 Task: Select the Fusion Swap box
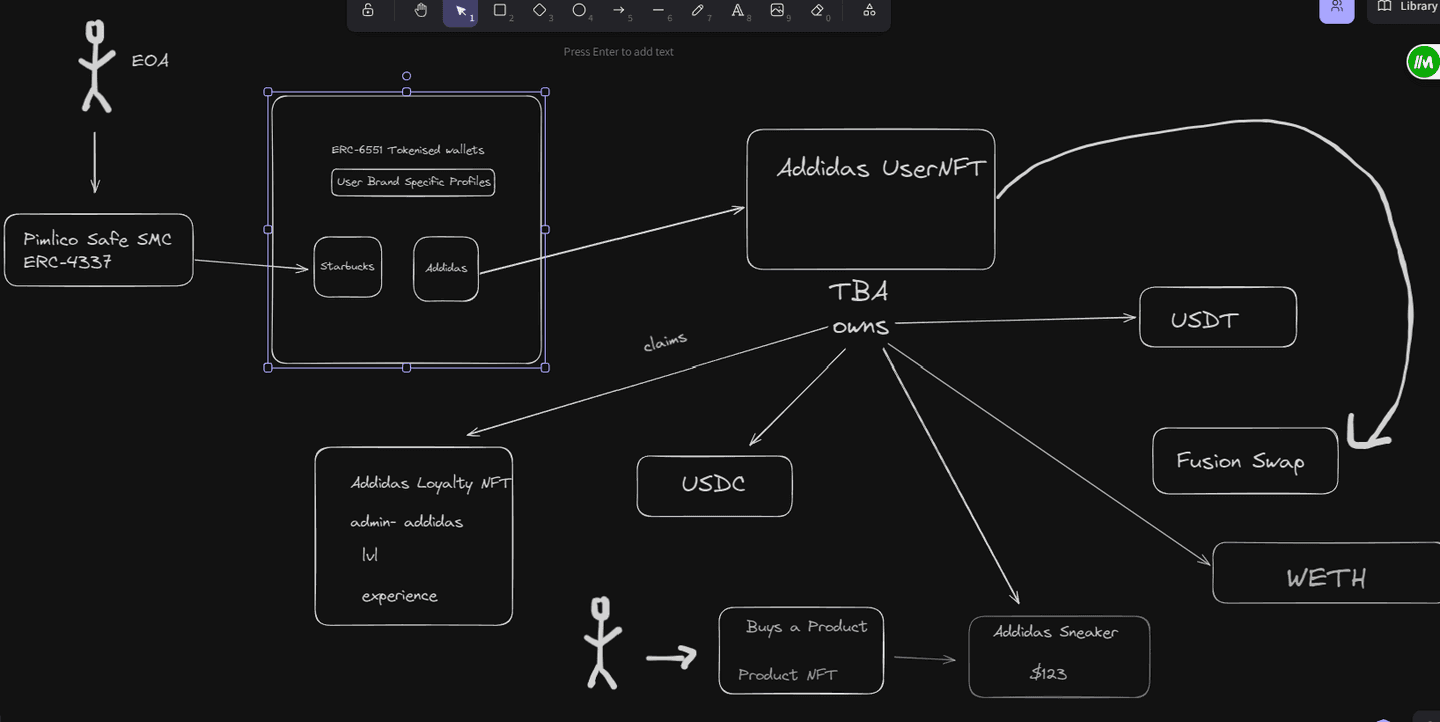1245,461
